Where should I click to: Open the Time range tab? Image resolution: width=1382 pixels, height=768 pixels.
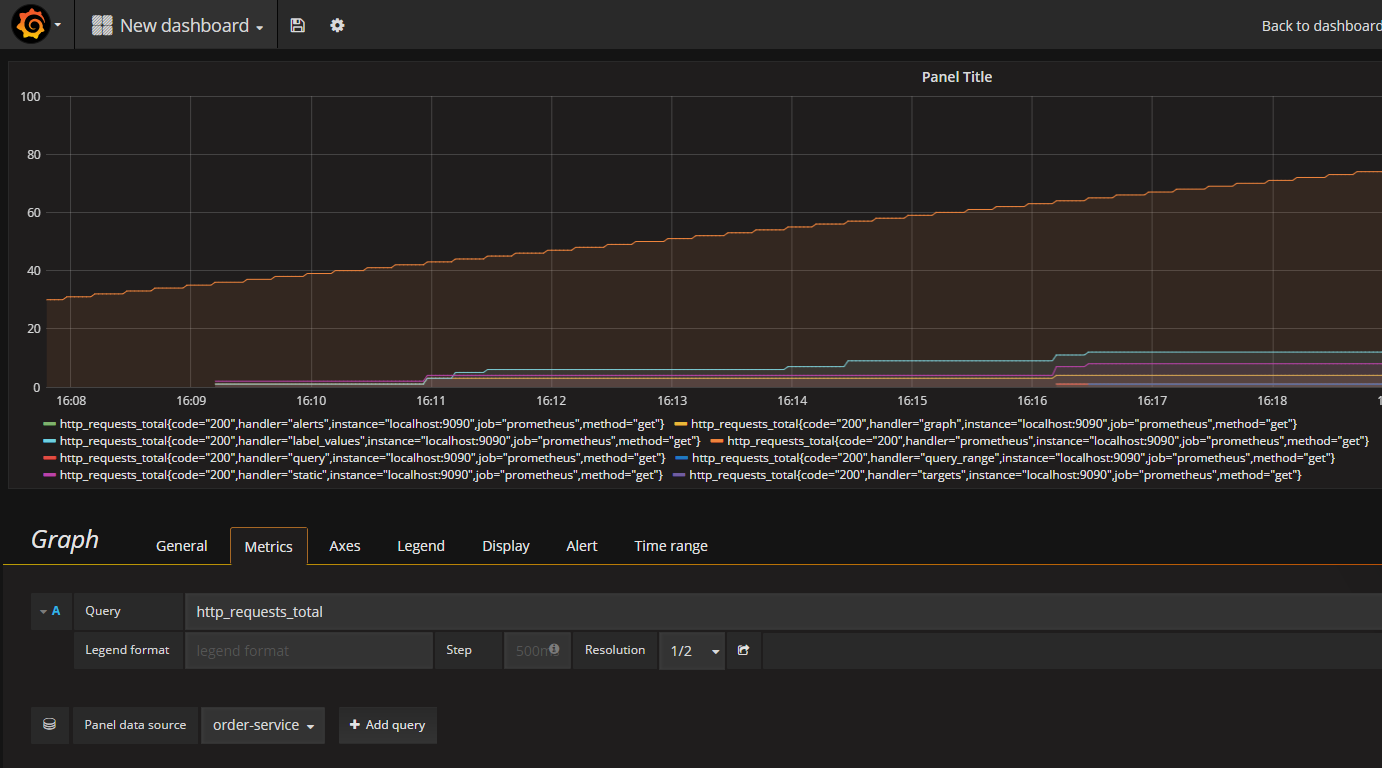coord(670,546)
